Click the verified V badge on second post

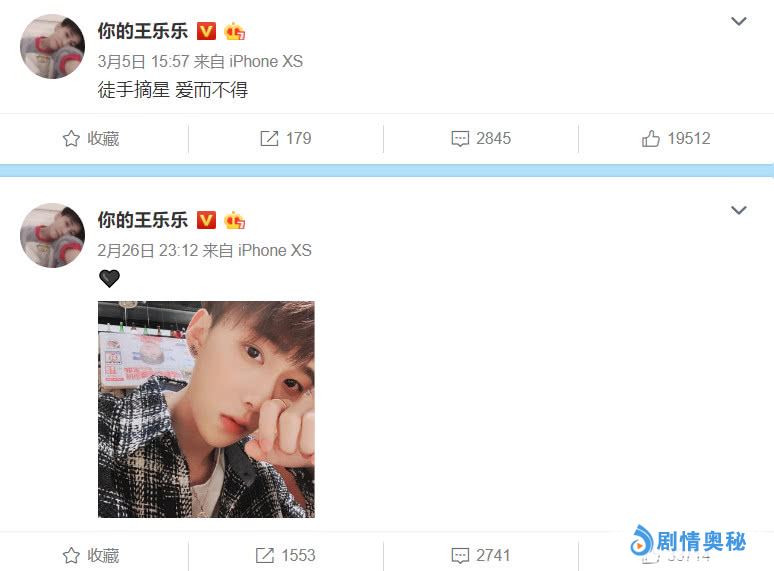point(206,220)
